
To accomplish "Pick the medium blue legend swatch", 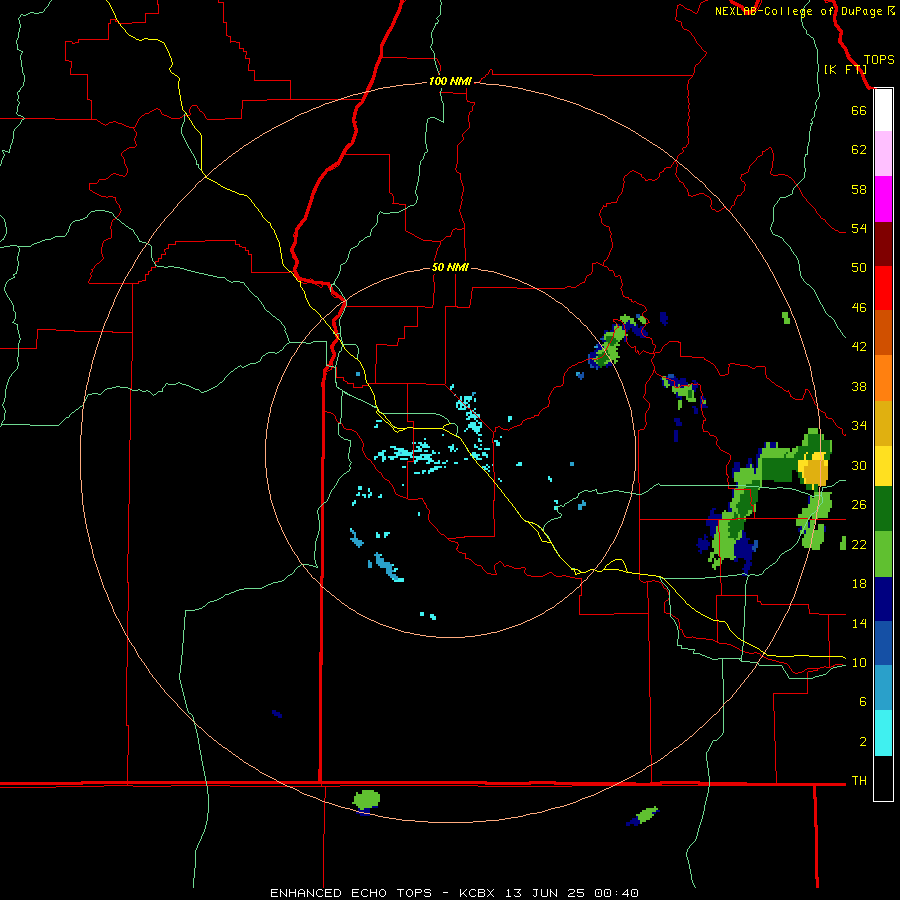I will [x=883, y=643].
